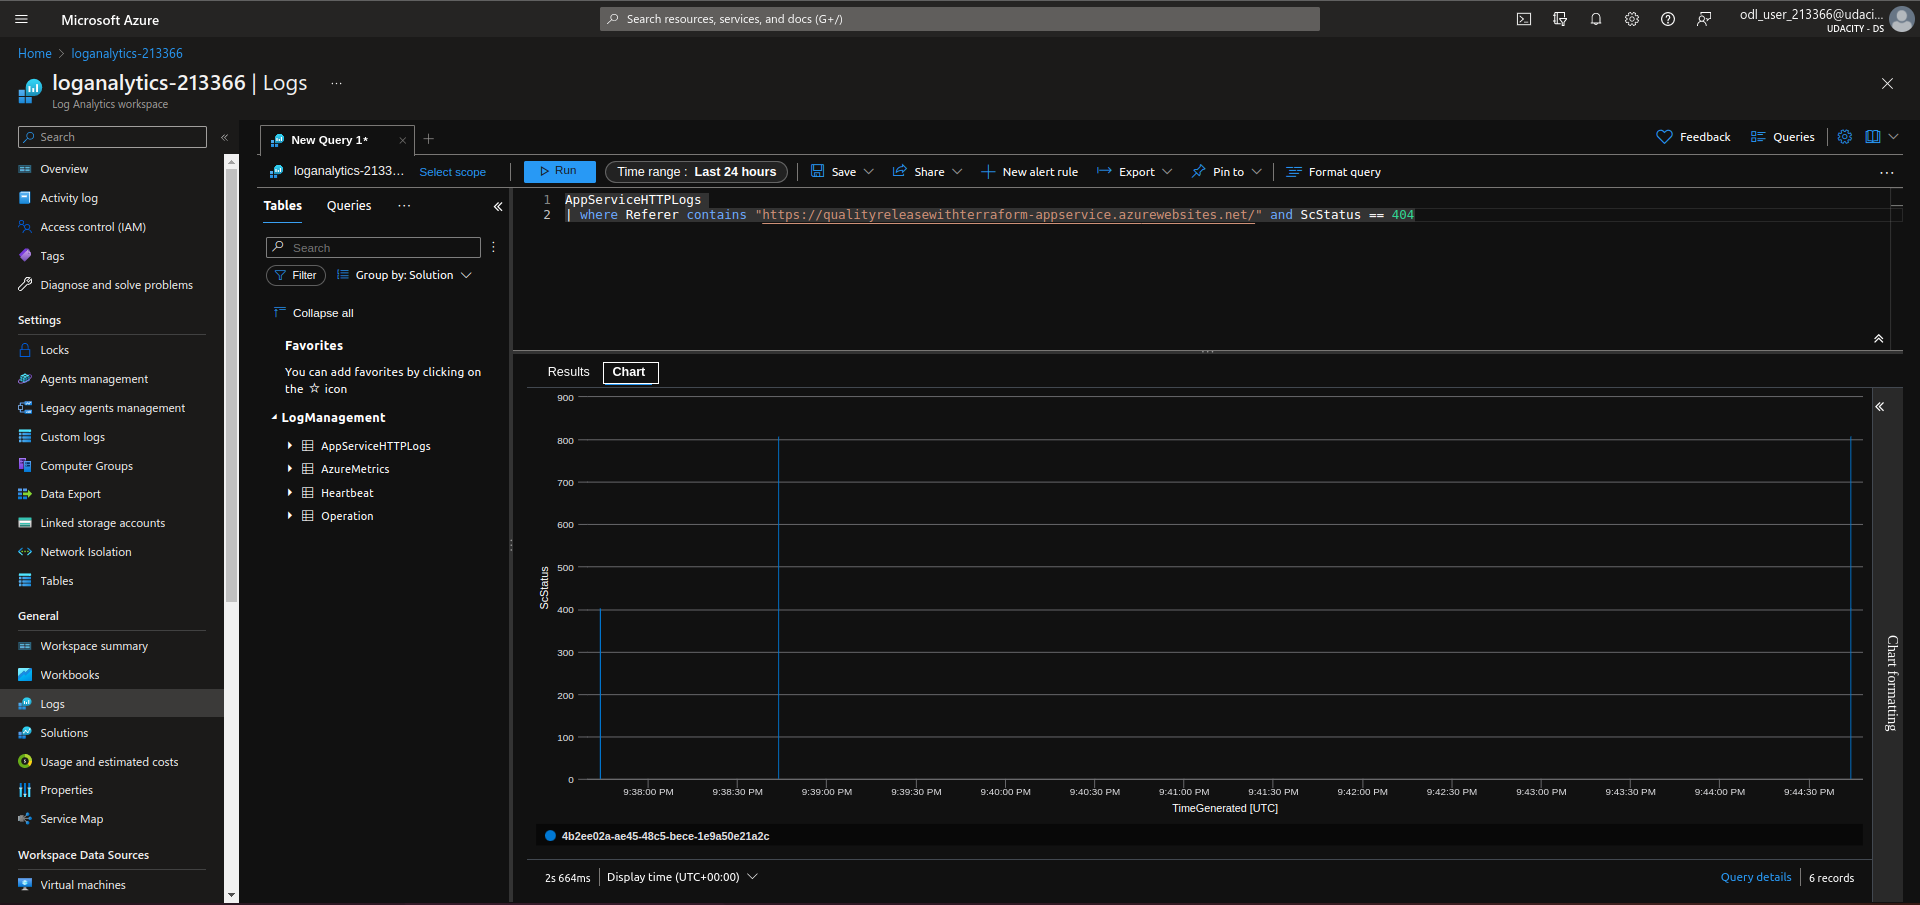Click the Log Analytics settings gear icon
1920x905 pixels.
(x=1845, y=137)
